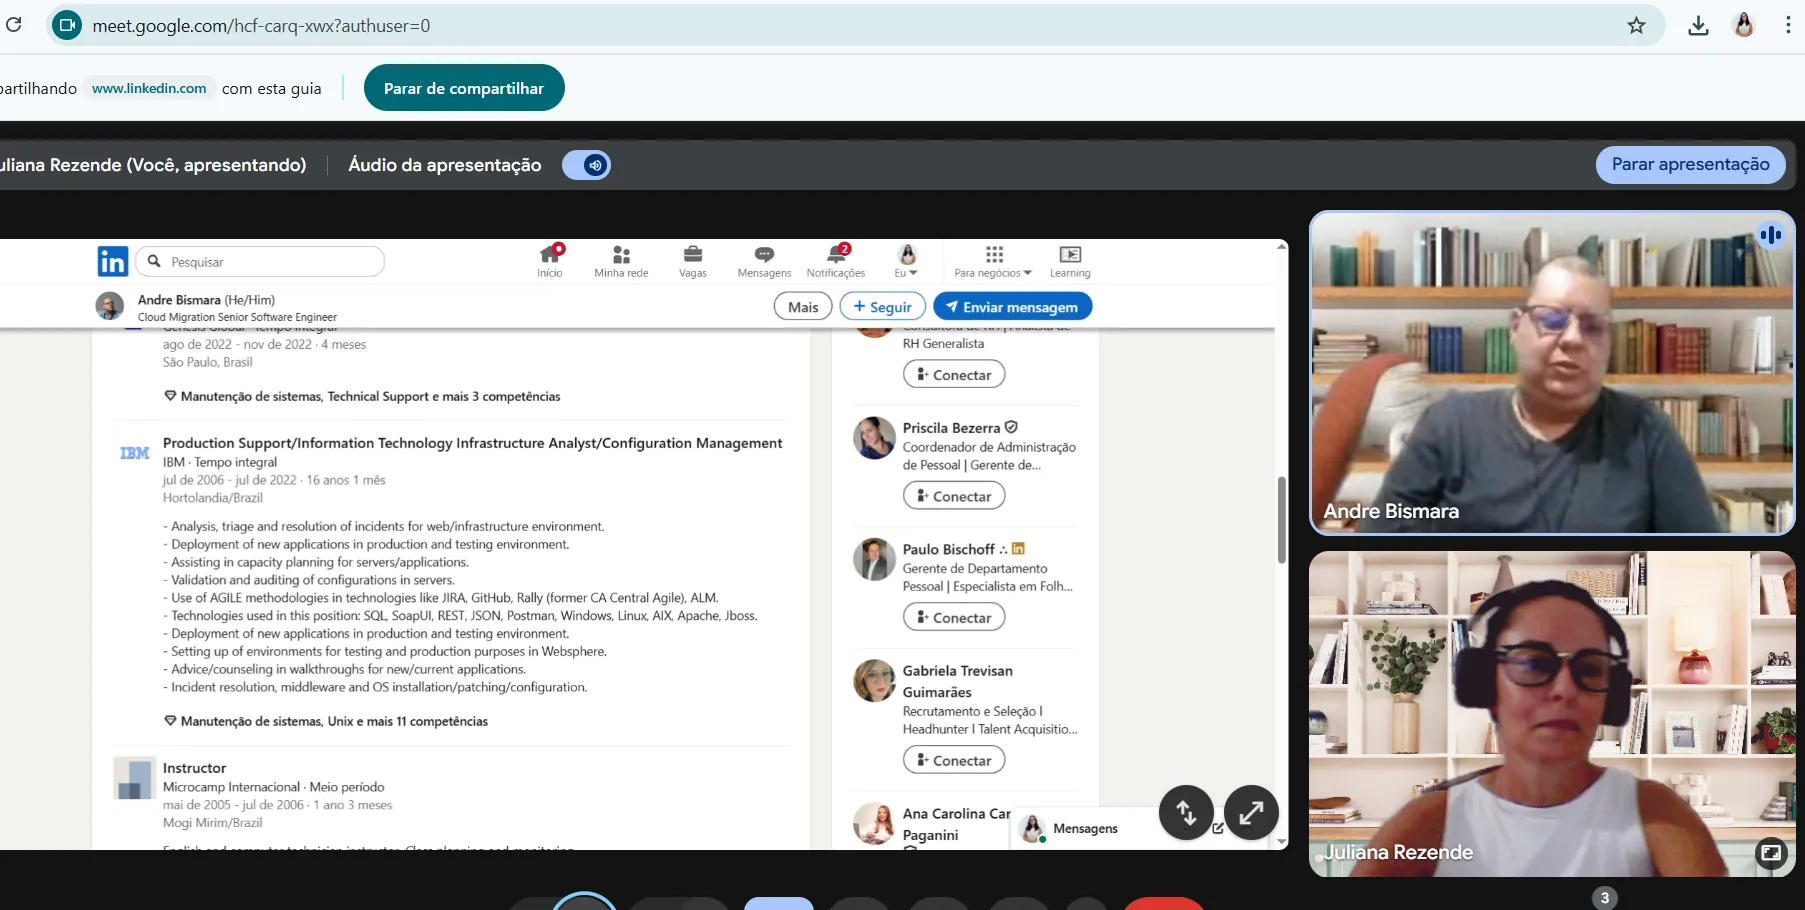Open Ana Carolina Paganini's profile photo

874,824
